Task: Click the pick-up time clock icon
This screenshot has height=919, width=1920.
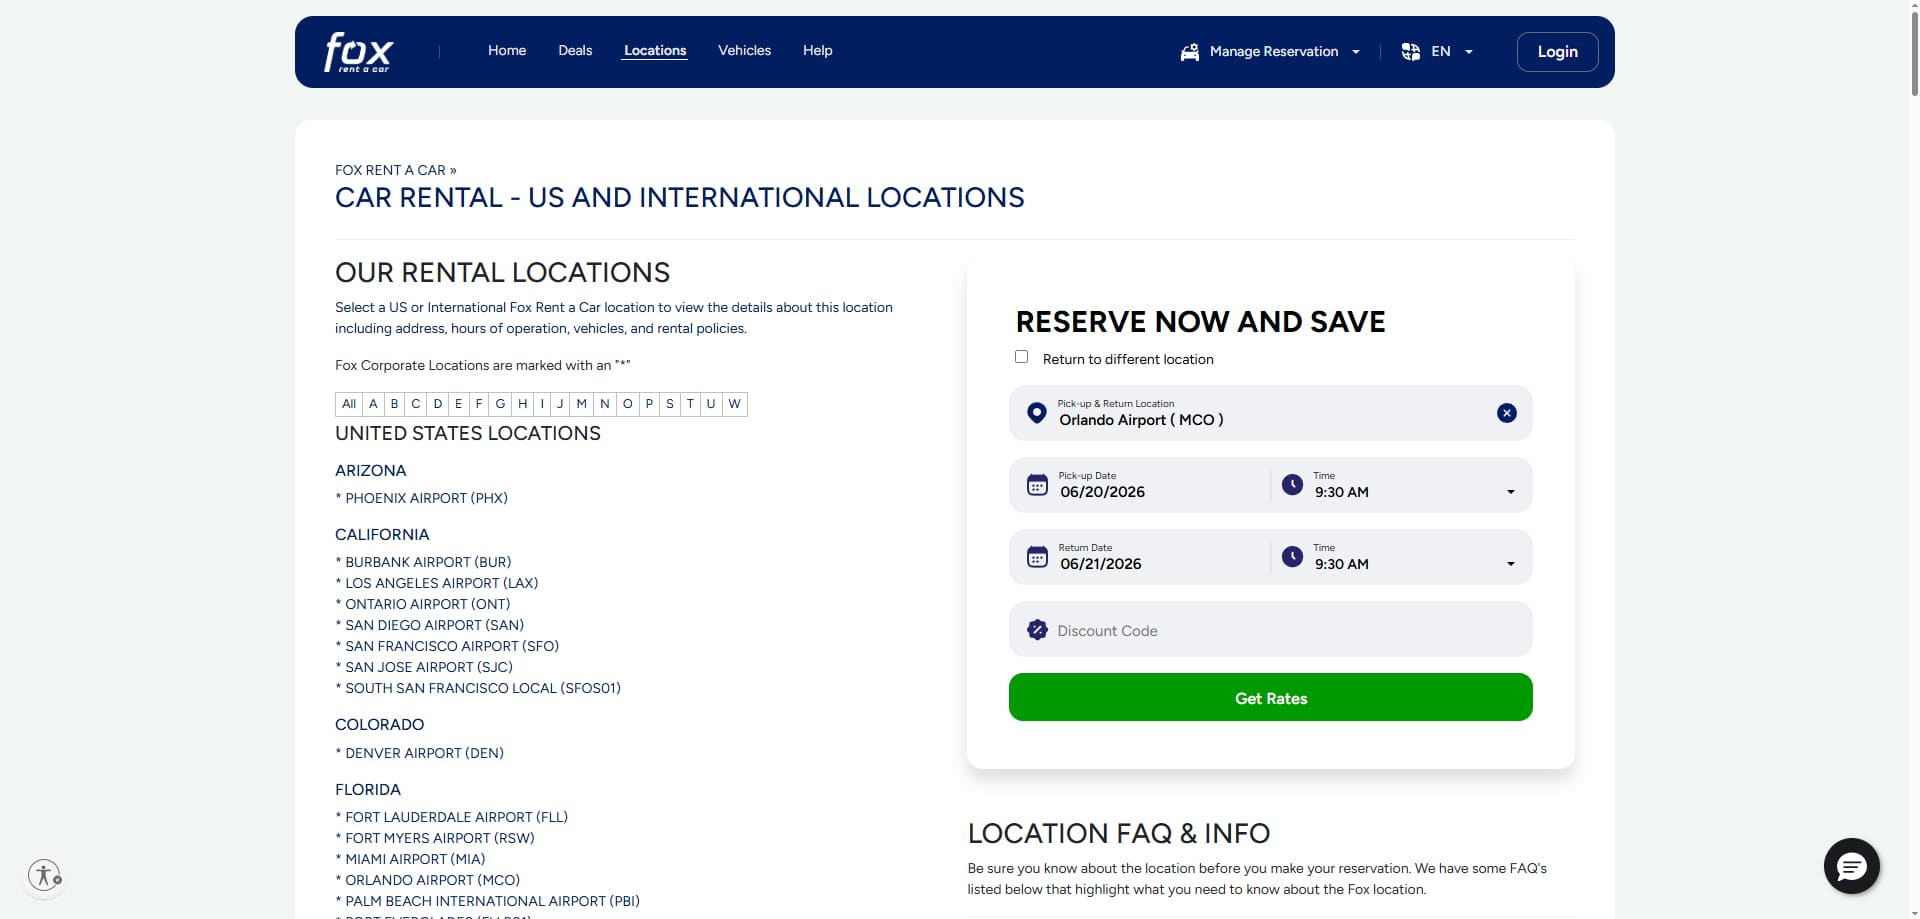Action: point(1292,485)
